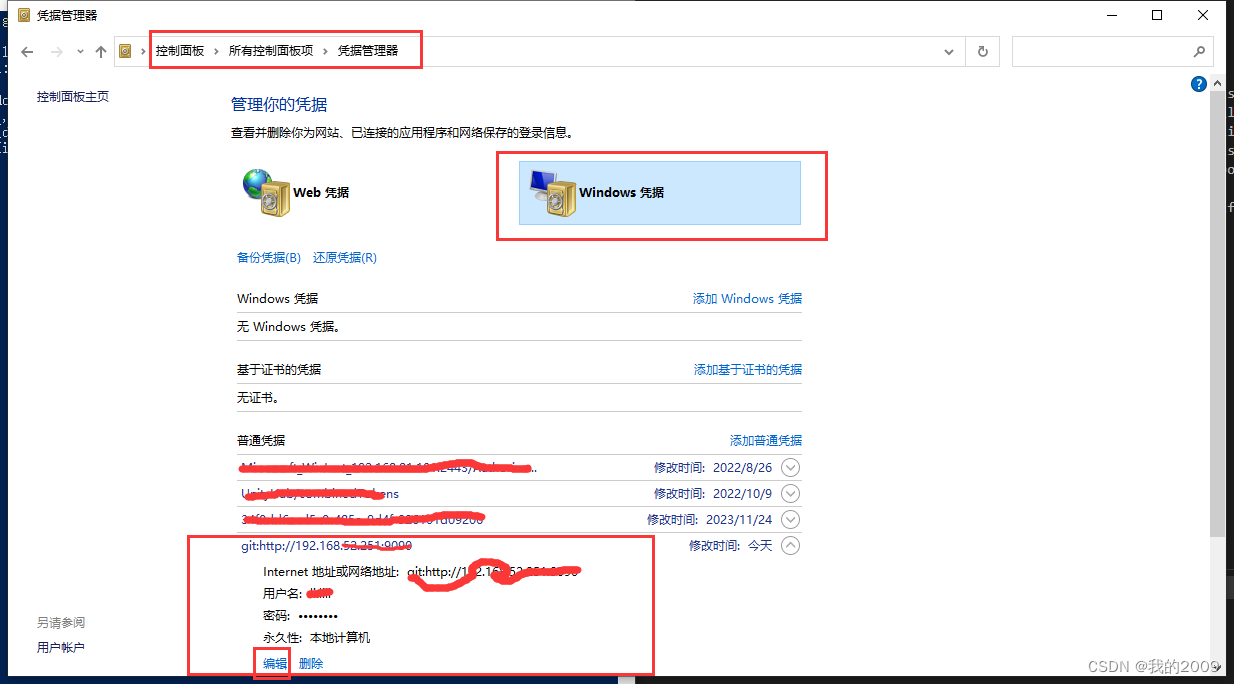Click 备份凭据(B) link
Image resolution: width=1234 pixels, height=684 pixels.
(x=269, y=258)
